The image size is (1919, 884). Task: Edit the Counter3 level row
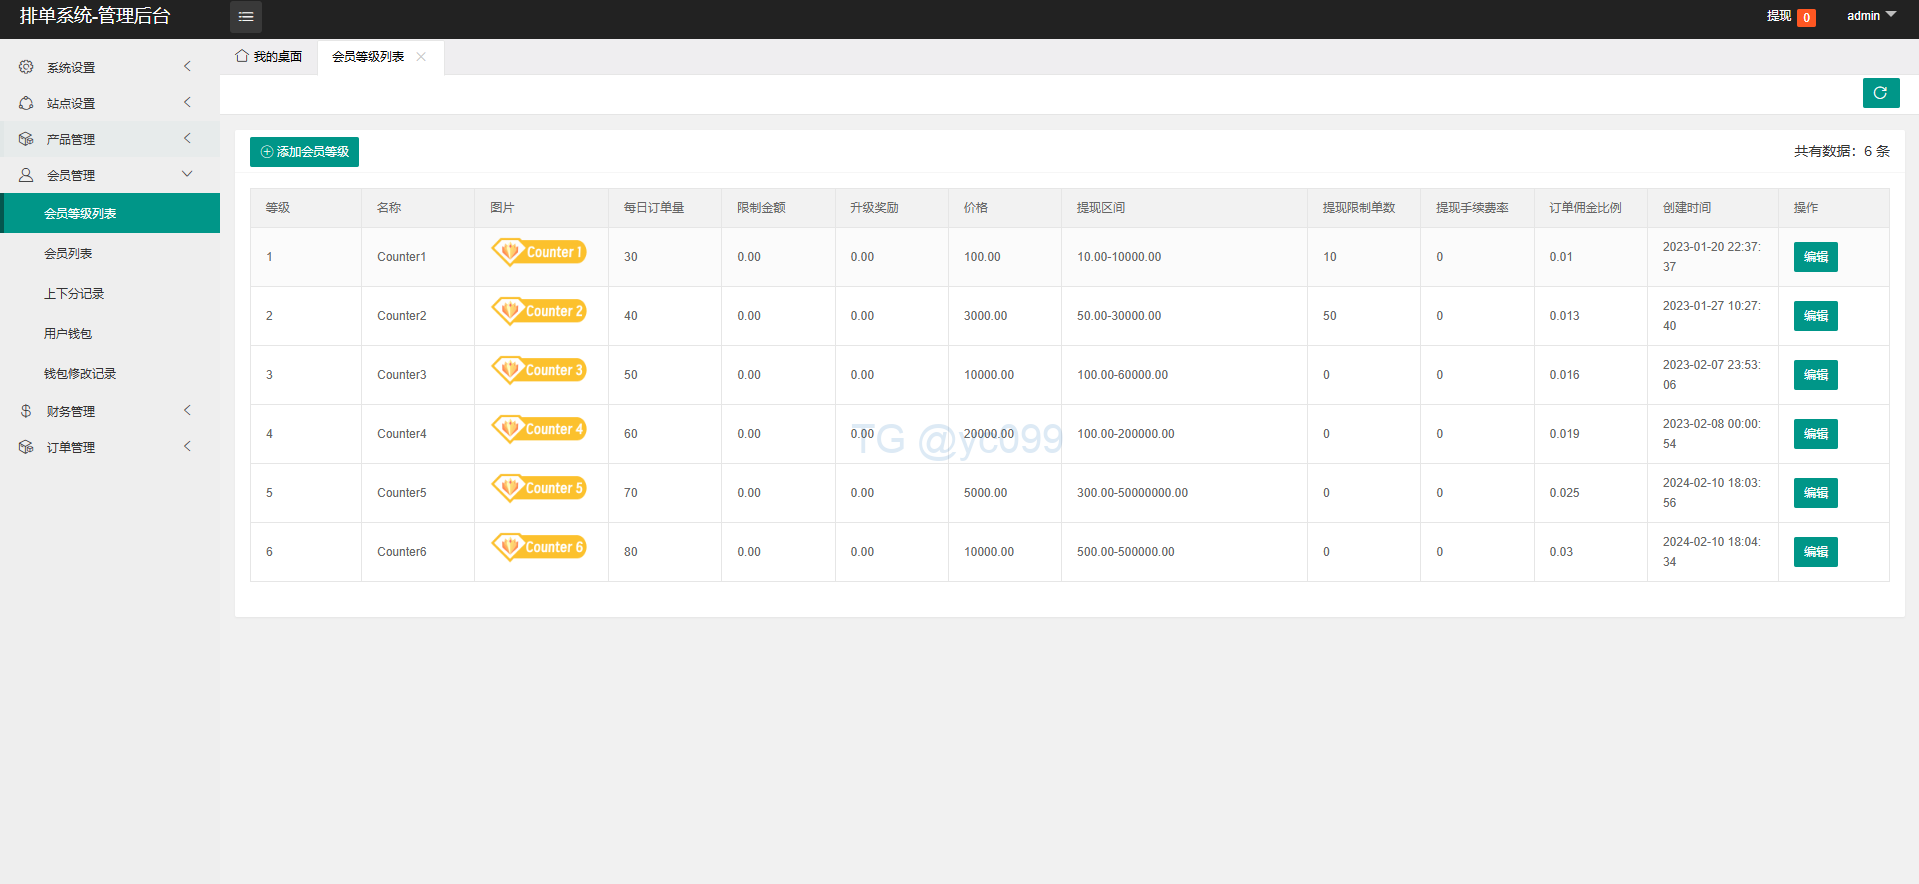(x=1815, y=375)
